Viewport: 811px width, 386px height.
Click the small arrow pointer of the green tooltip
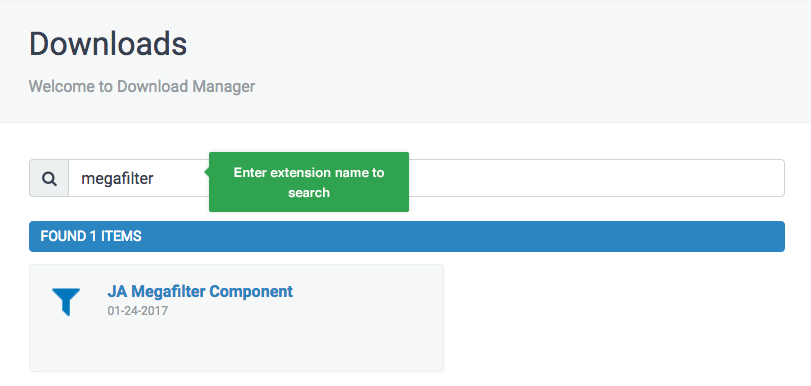(x=206, y=172)
